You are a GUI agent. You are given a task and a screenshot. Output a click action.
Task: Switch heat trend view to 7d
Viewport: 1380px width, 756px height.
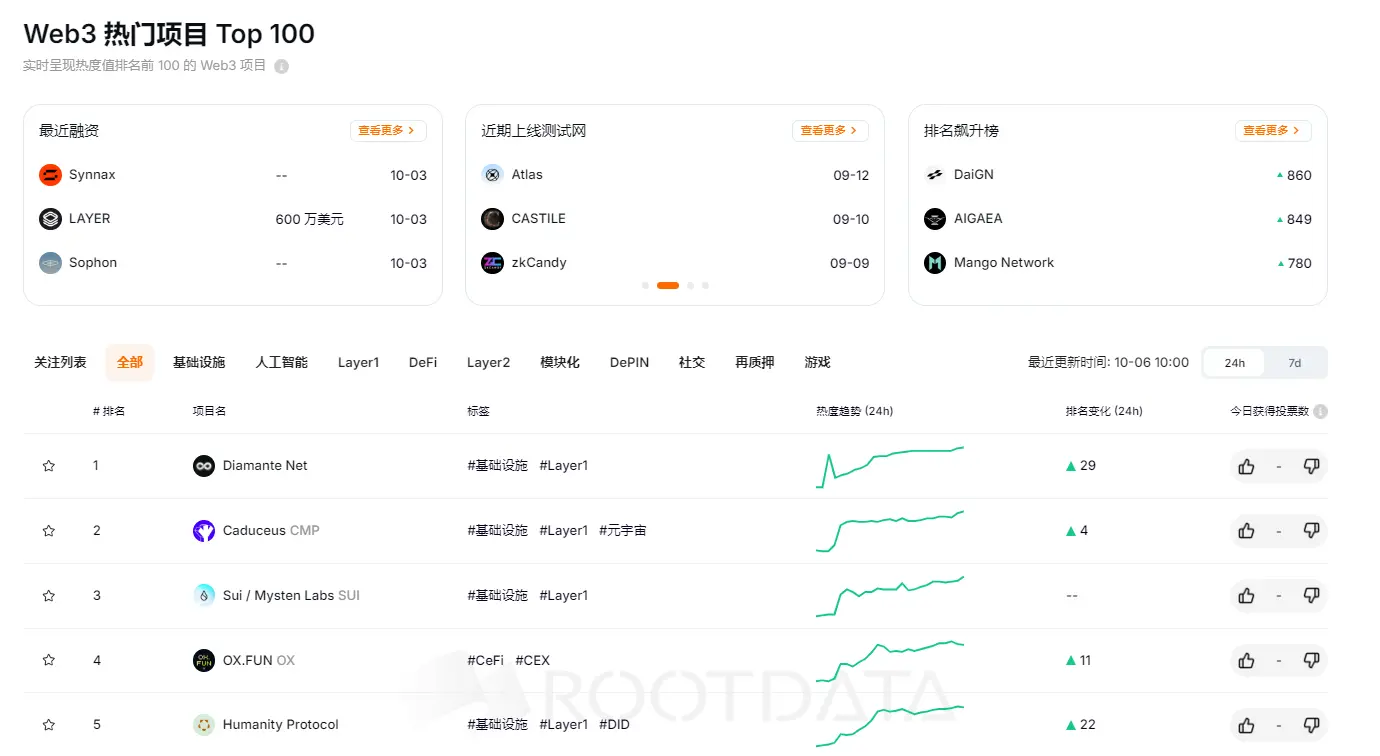1295,362
